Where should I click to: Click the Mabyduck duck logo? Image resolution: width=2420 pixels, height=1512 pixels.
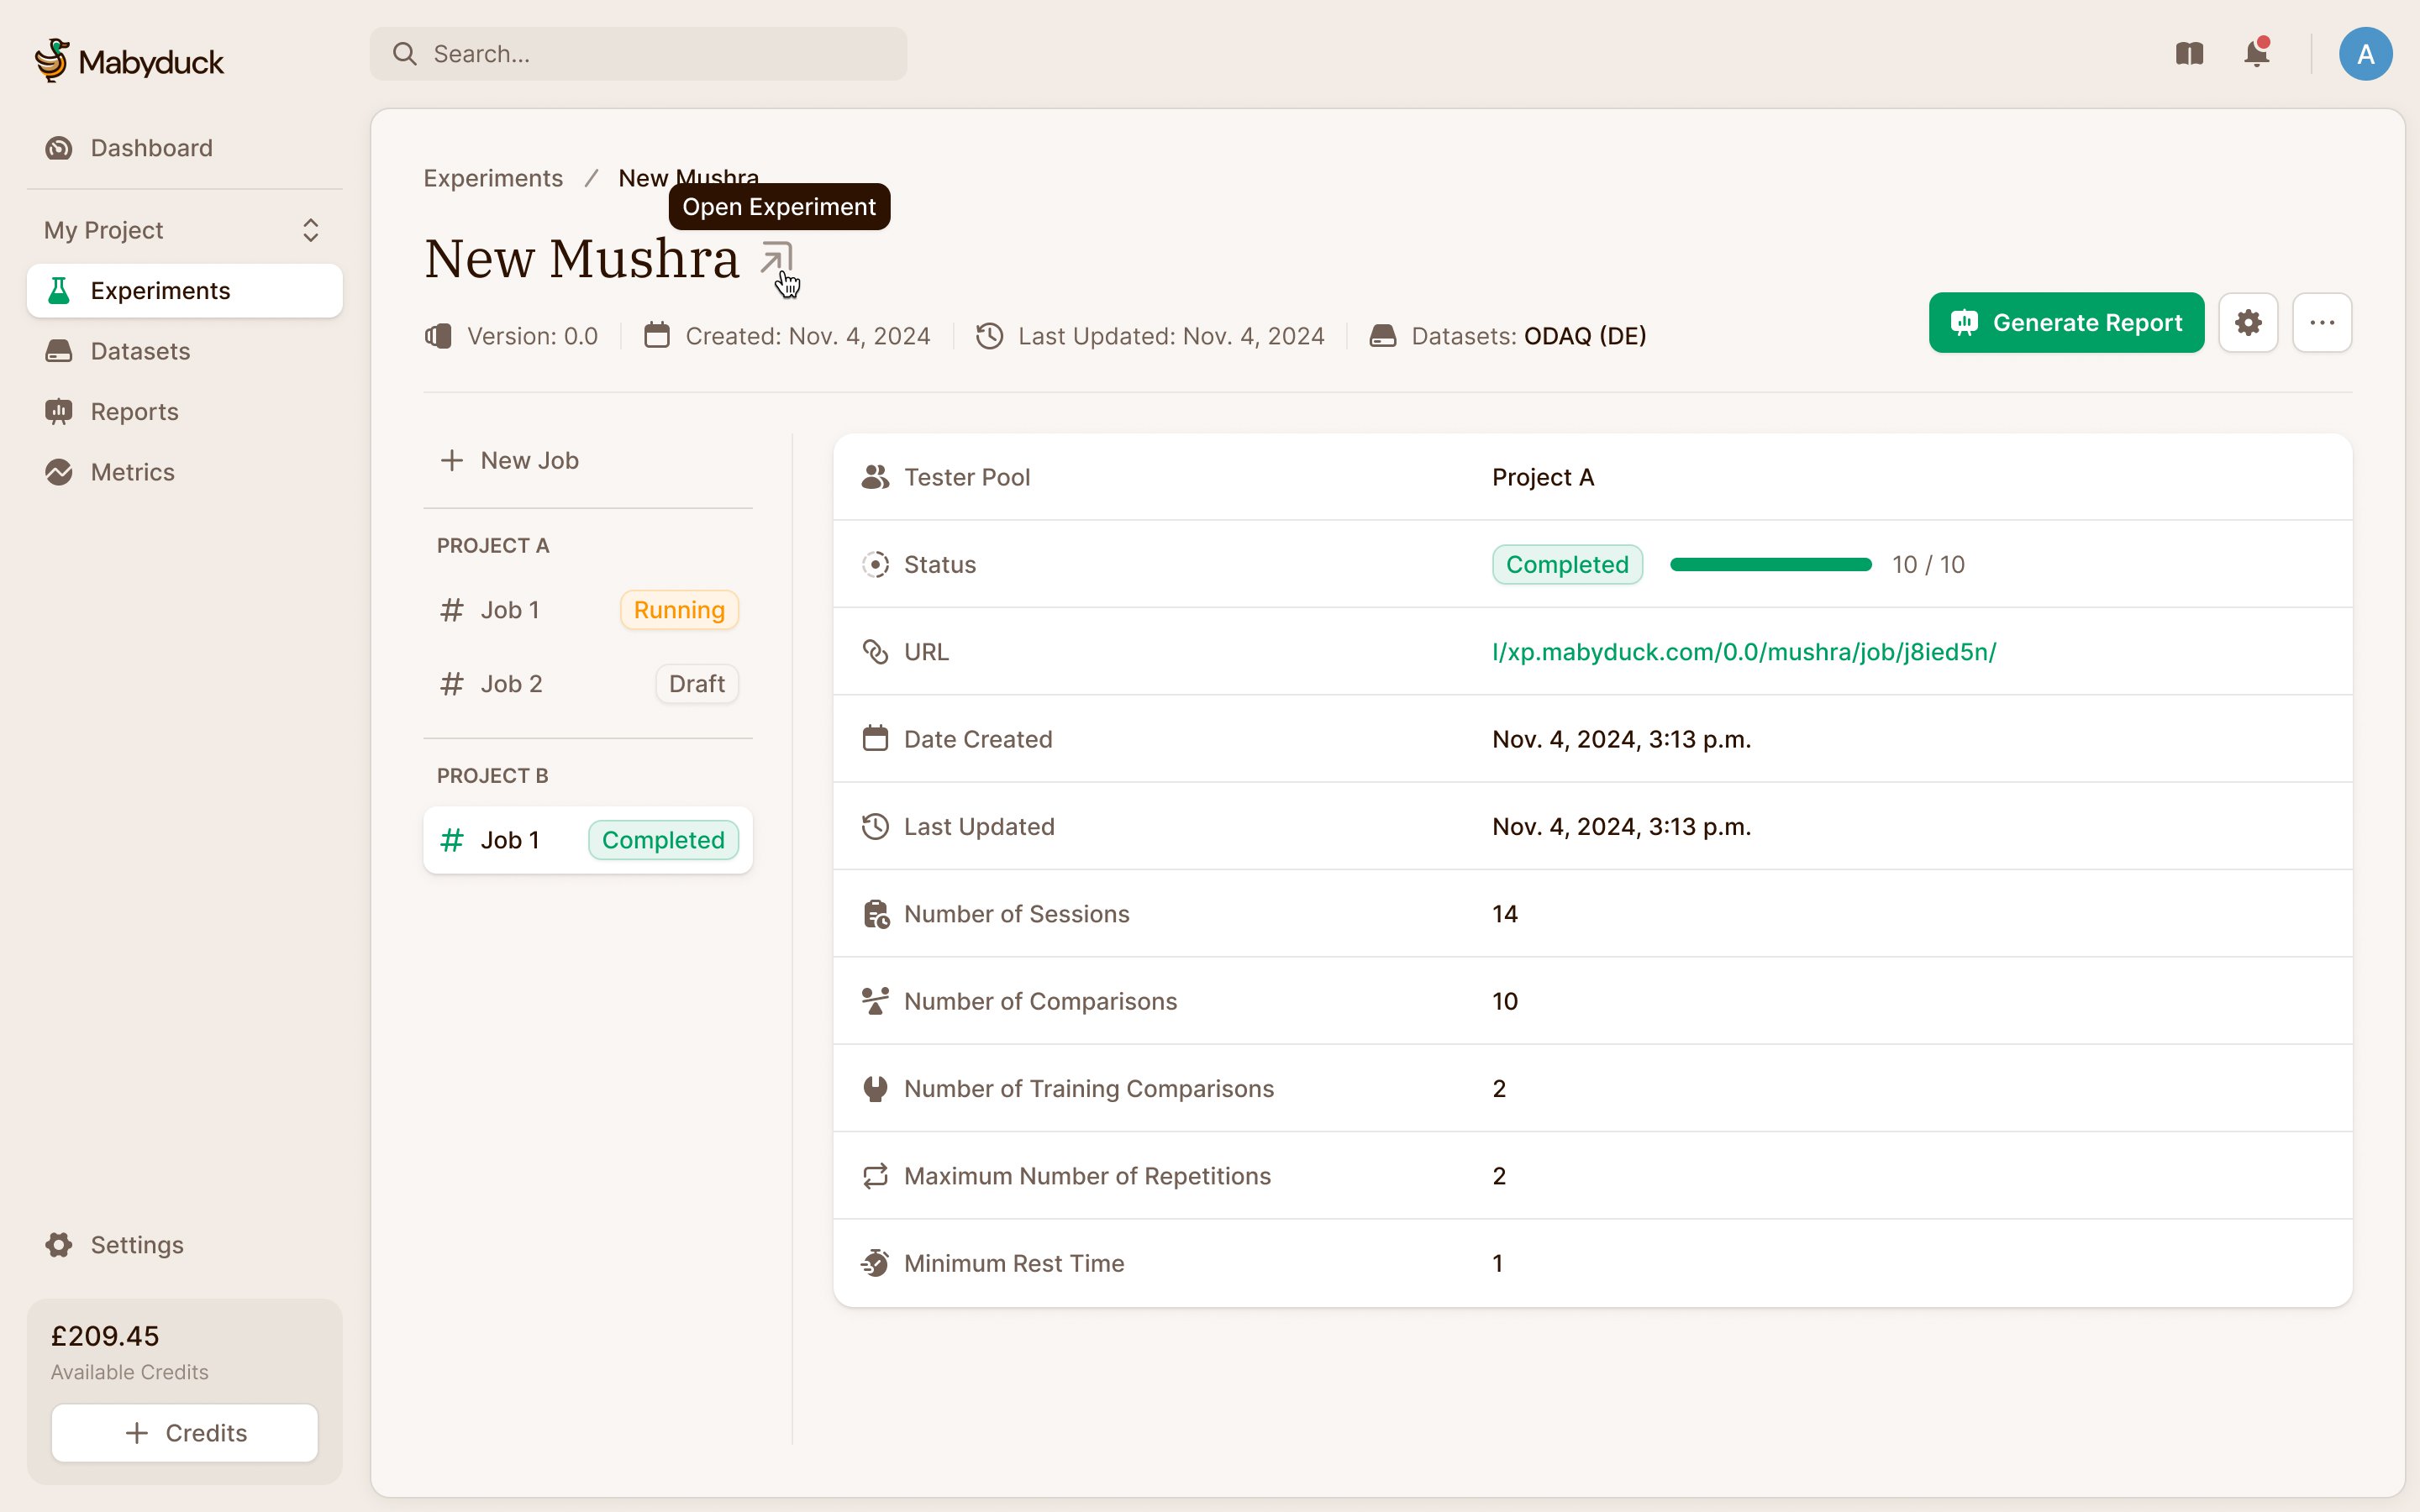coord(52,60)
